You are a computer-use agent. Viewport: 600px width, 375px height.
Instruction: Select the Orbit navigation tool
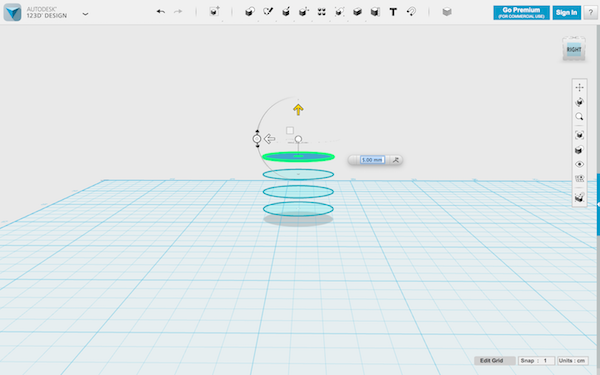(x=579, y=102)
